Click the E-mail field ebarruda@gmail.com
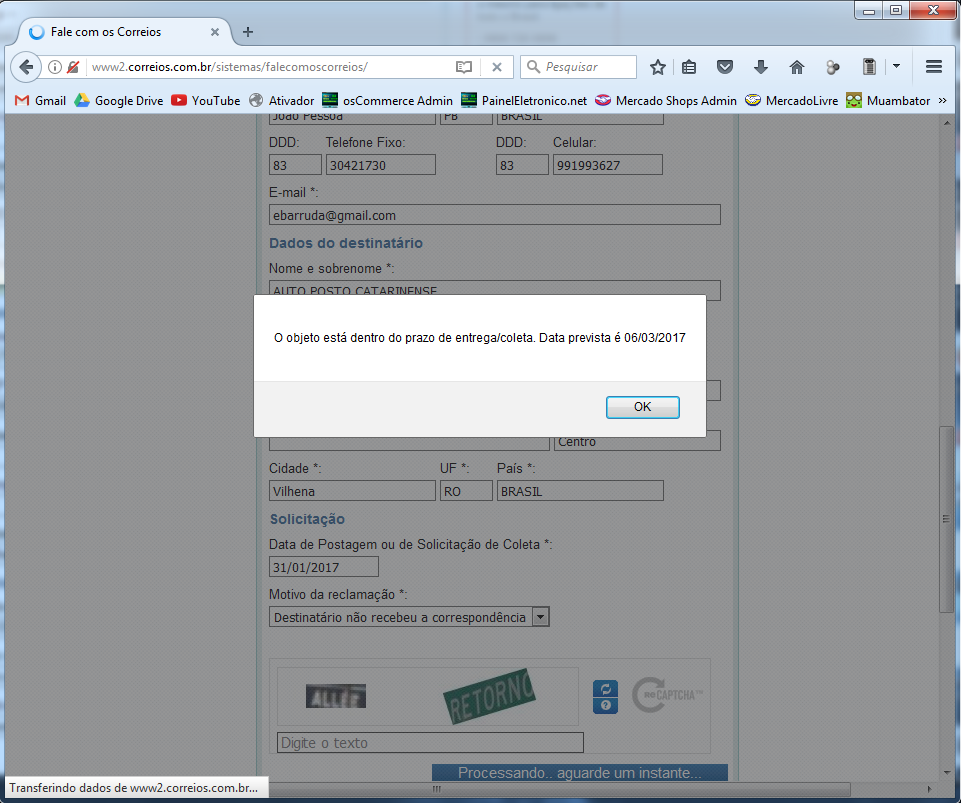961x803 pixels. (x=495, y=215)
